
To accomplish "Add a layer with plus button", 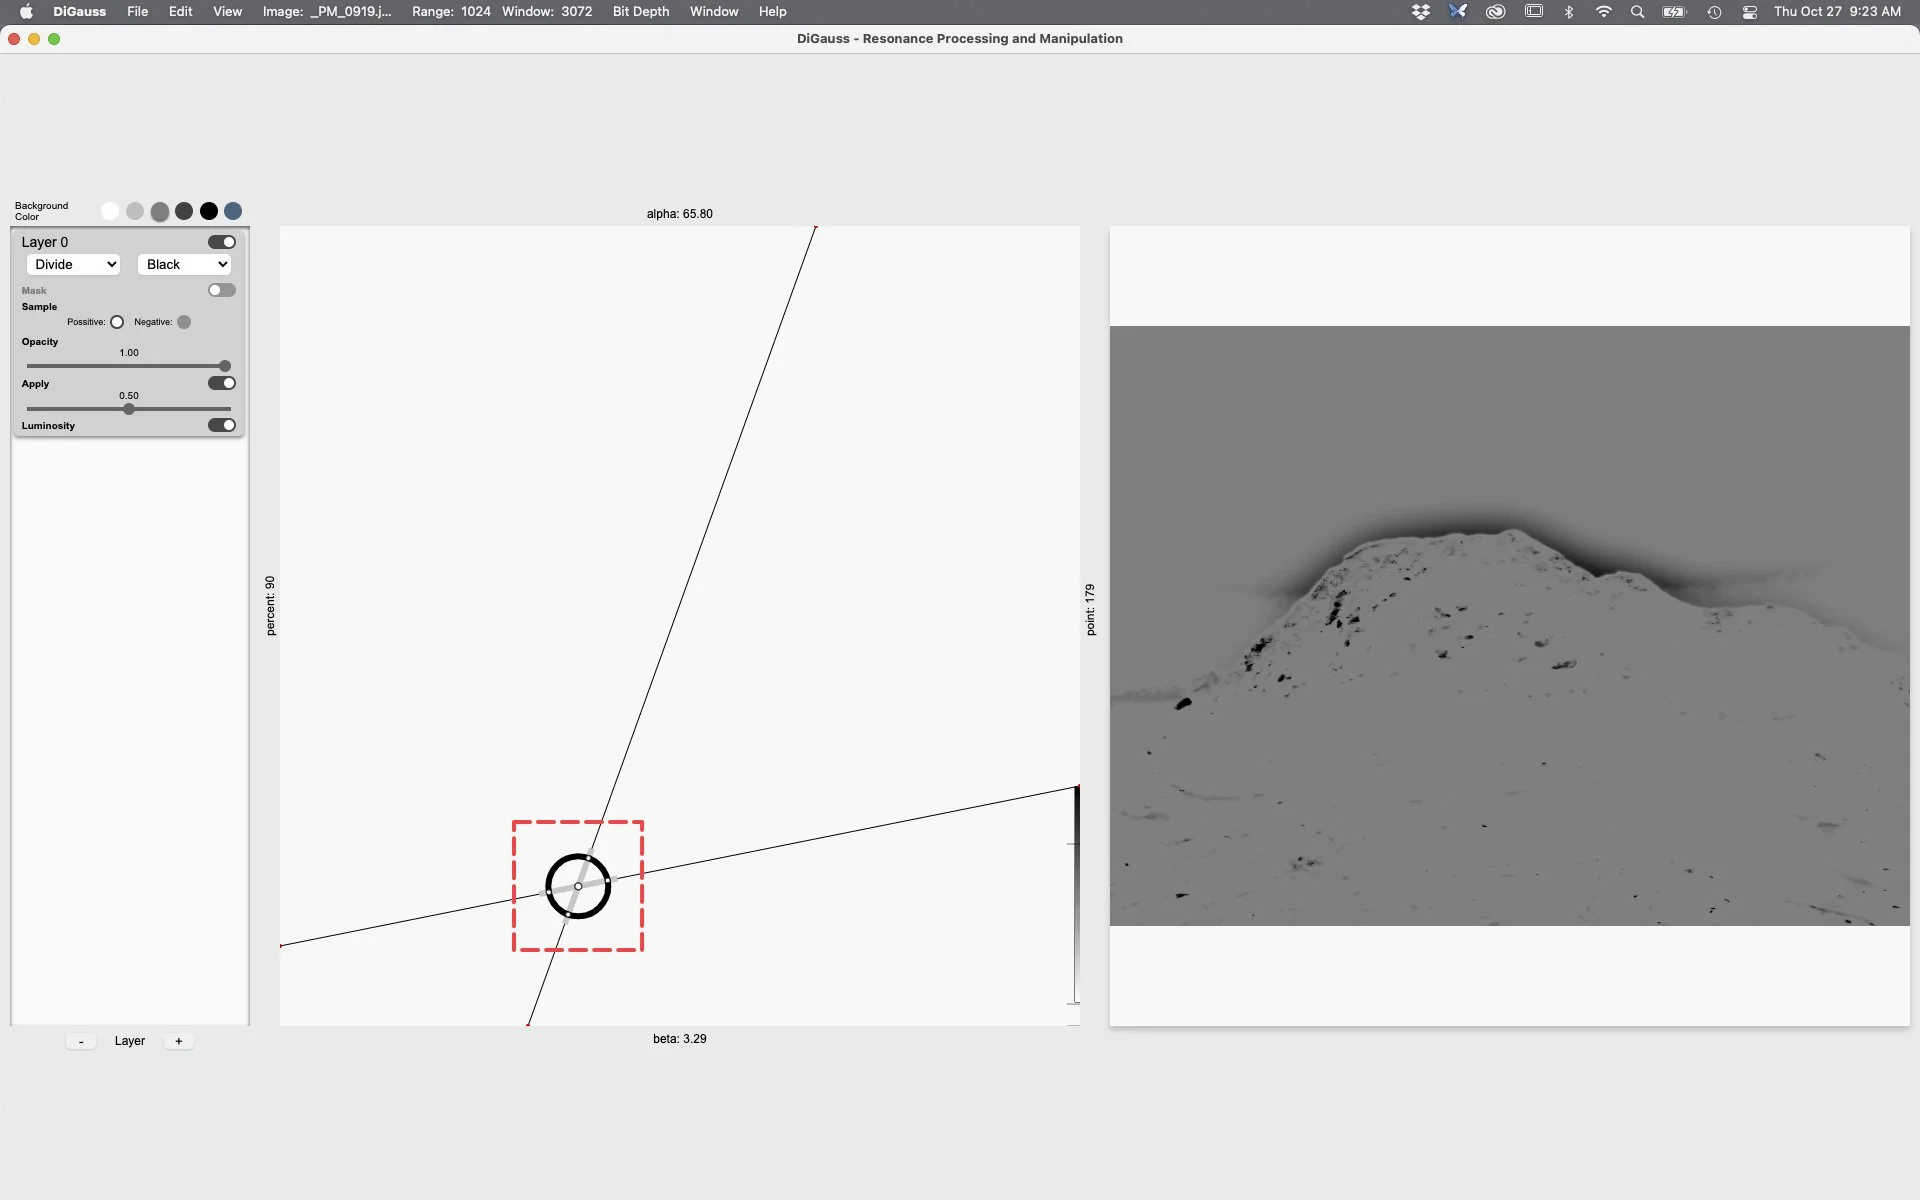I will (178, 1041).
